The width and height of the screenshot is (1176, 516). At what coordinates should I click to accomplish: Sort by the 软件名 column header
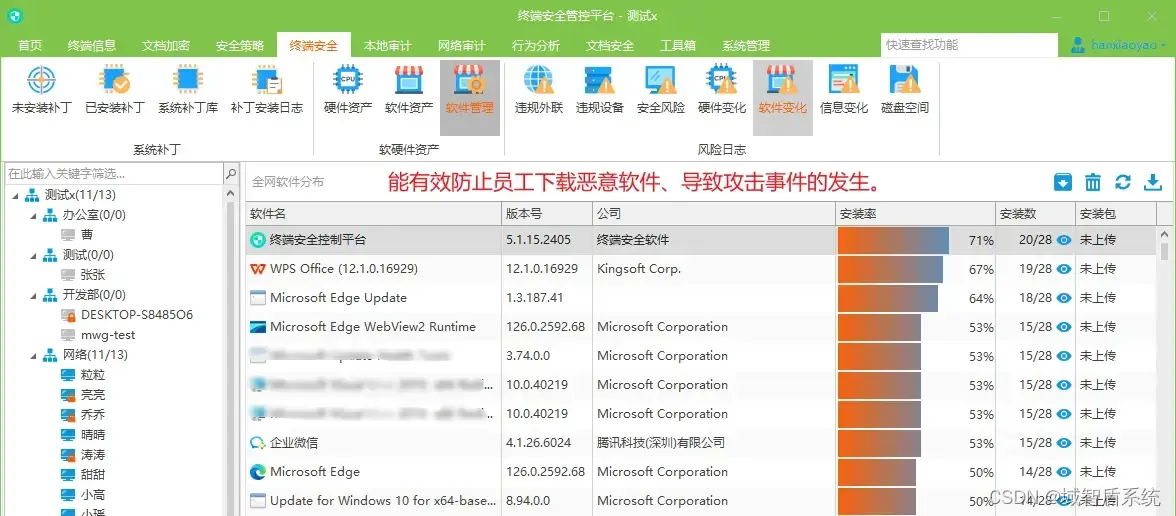coord(374,214)
